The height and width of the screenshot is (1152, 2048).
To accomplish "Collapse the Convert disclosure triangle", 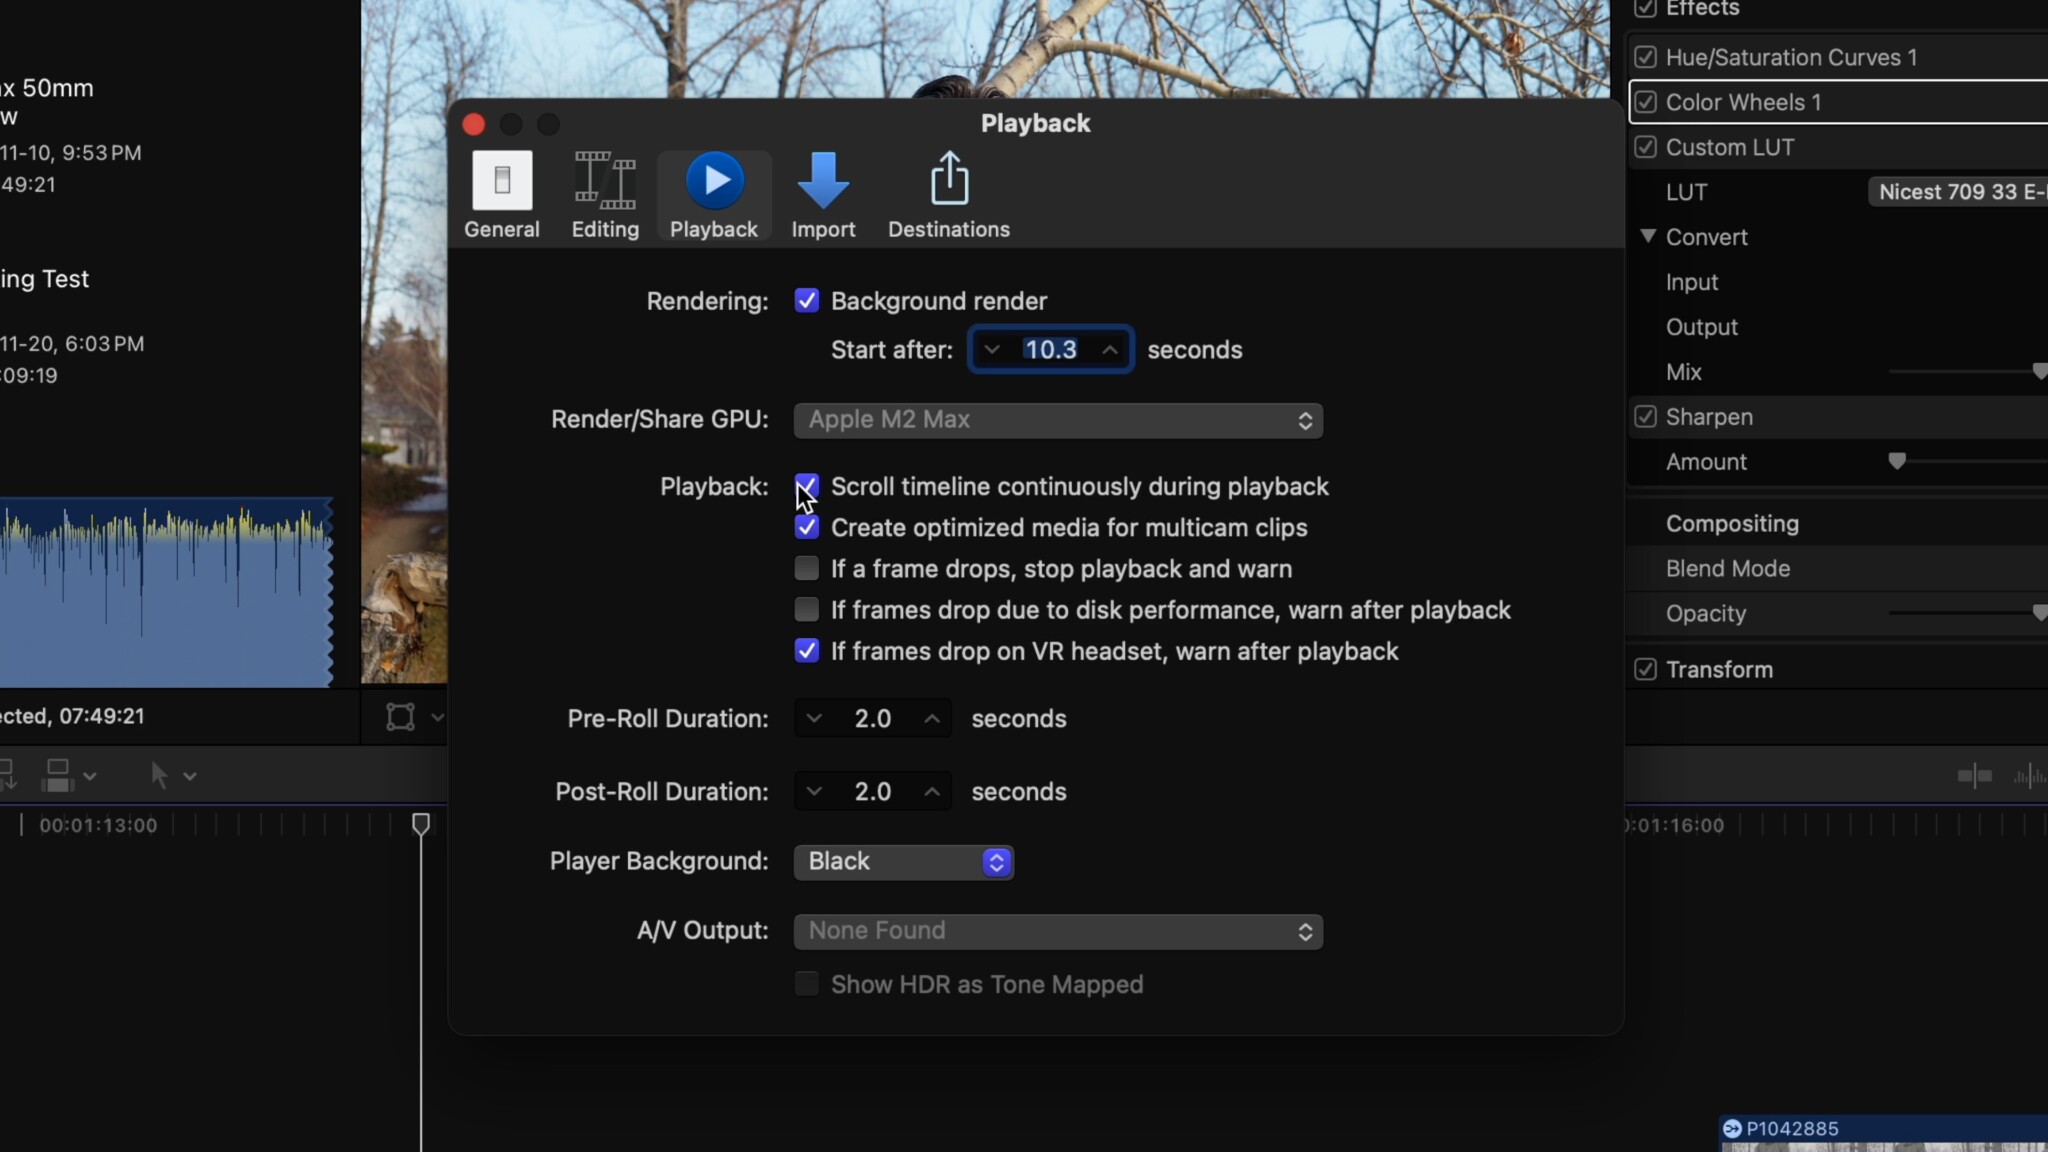I will coord(1648,236).
